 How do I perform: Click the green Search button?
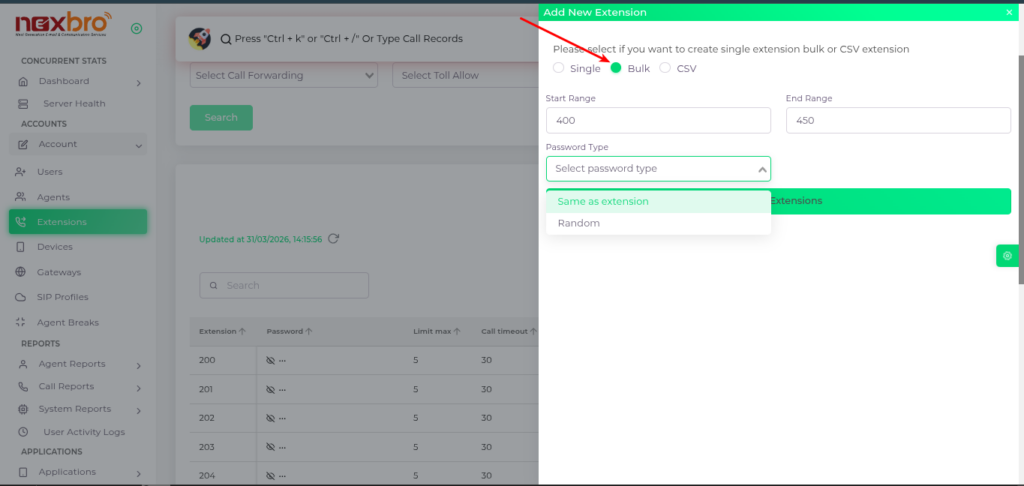tap(221, 117)
